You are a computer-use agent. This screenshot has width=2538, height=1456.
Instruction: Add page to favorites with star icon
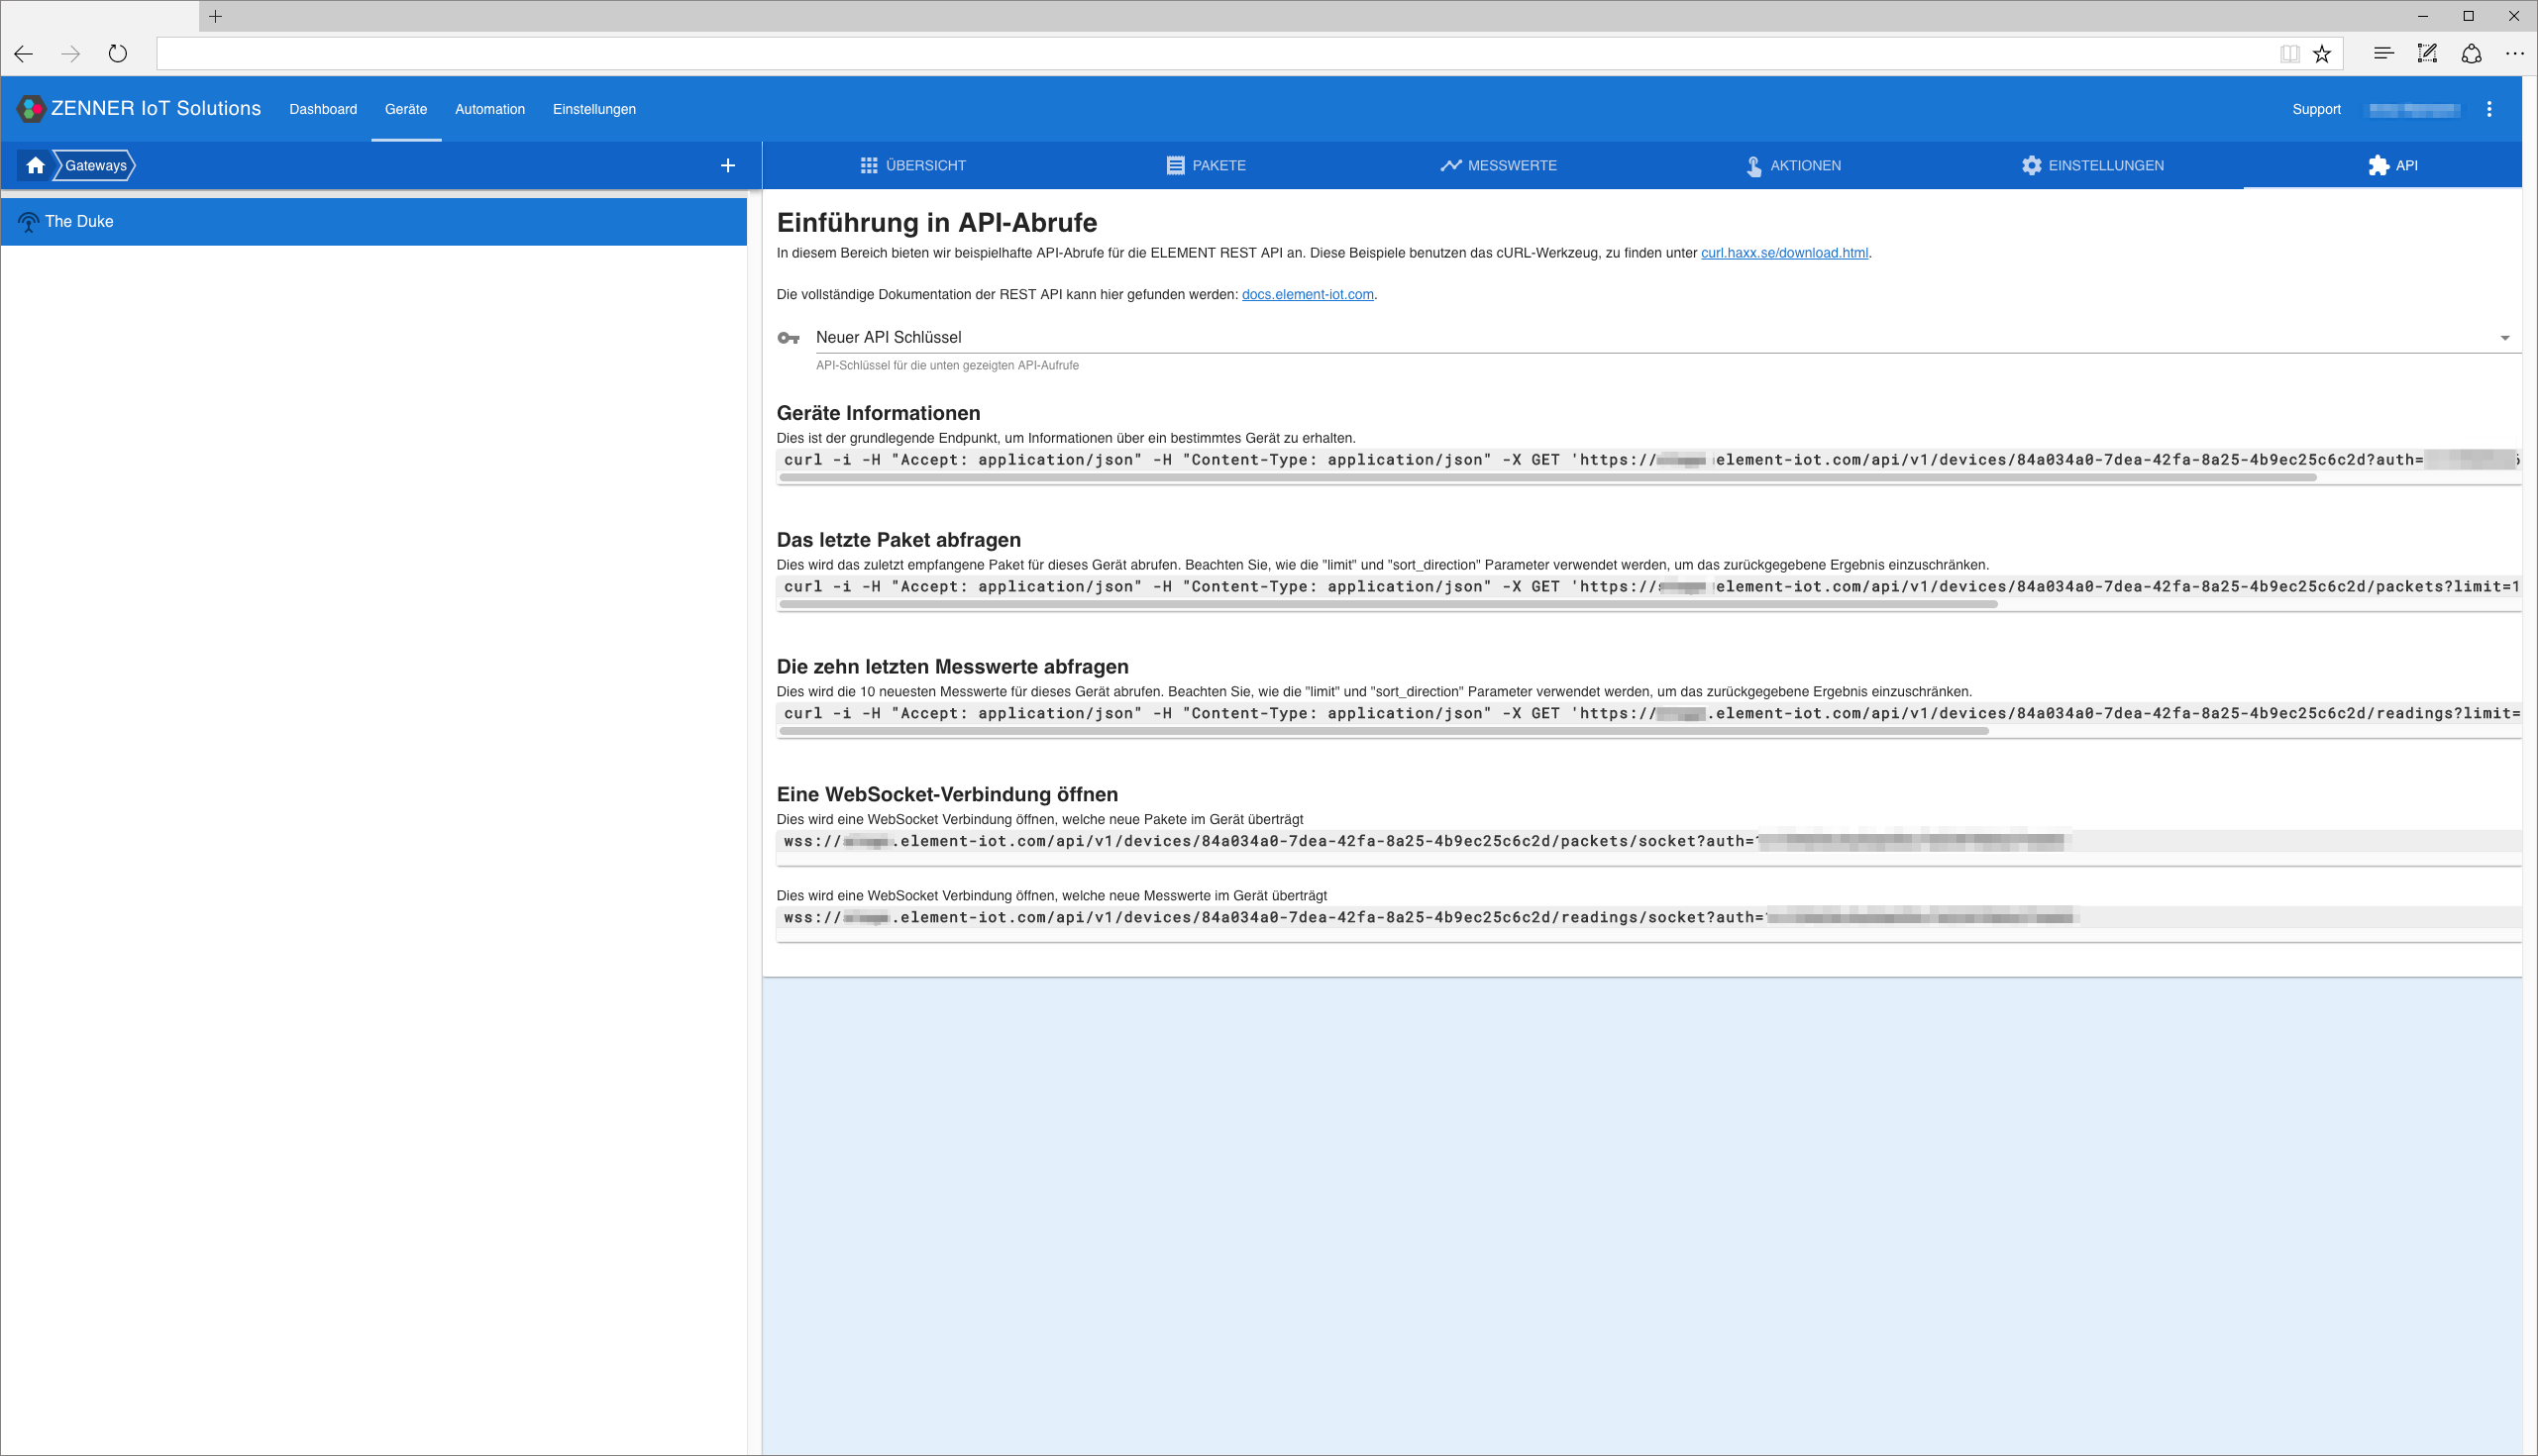click(x=2322, y=54)
